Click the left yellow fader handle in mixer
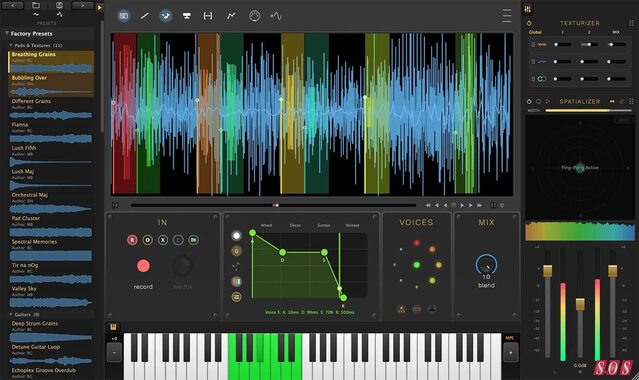 tap(548, 271)
